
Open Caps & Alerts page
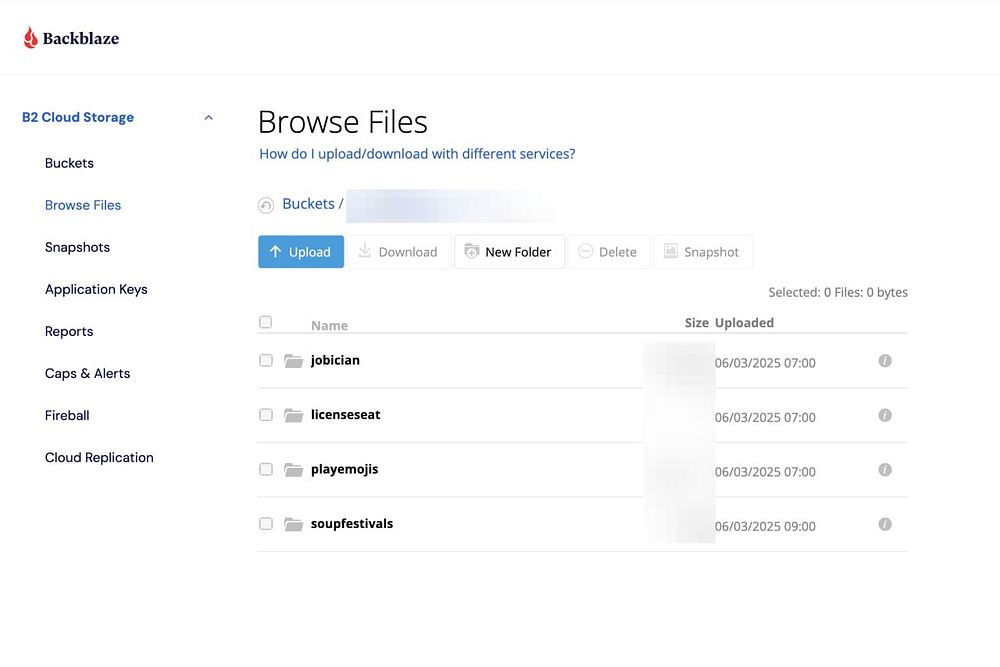pos(87,374)
